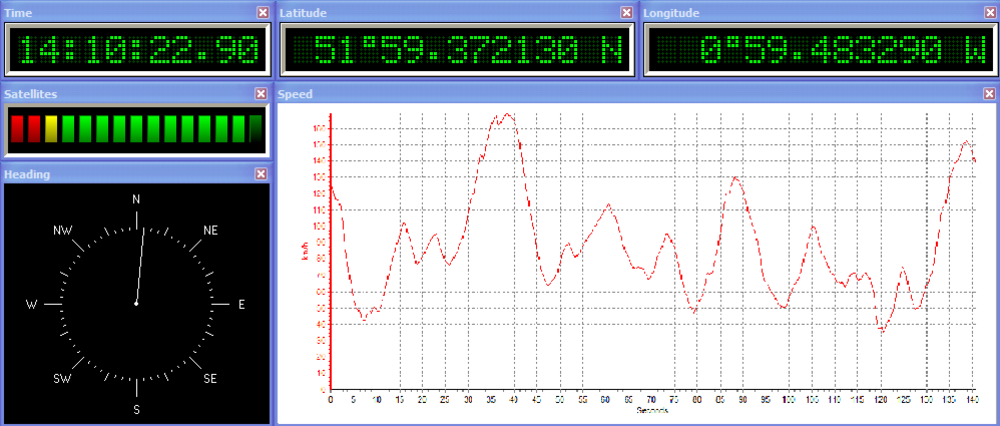
Task: Click the NE label on compass
Action: (210, 231)
